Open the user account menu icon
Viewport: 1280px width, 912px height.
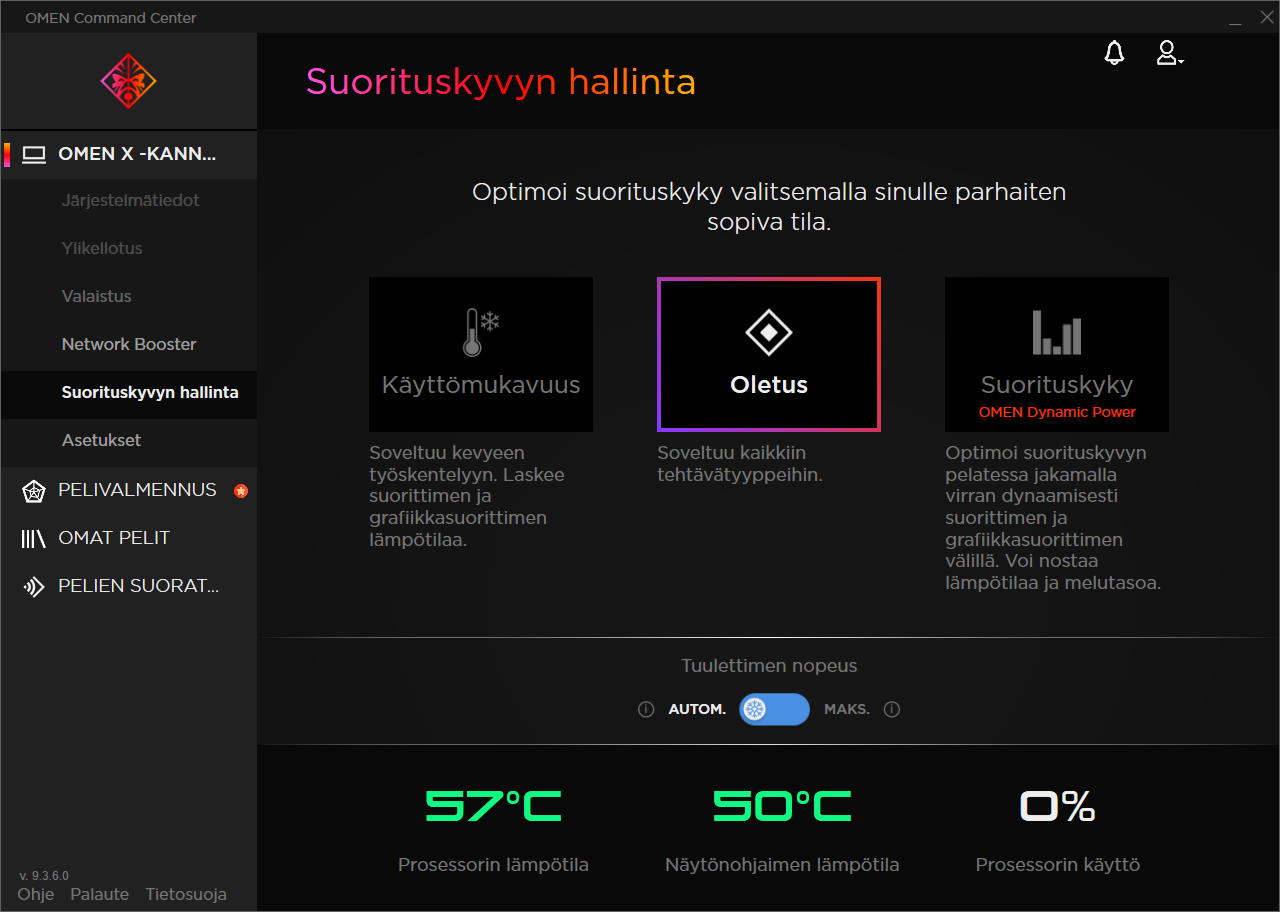pyautogui.click(x=1170, y=54)
